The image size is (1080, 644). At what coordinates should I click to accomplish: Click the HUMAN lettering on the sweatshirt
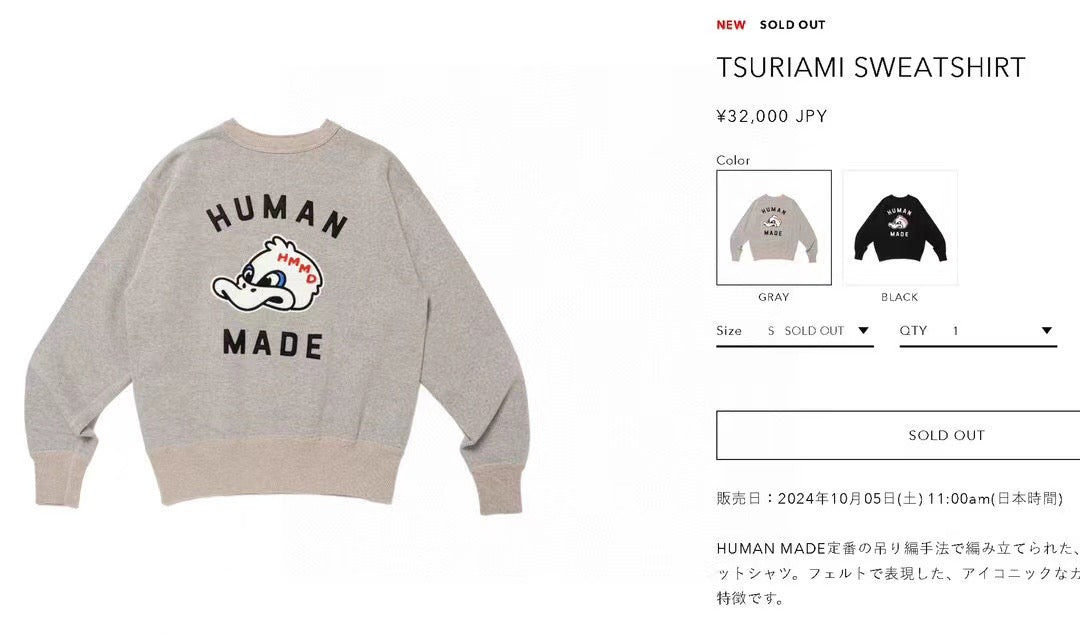click(277, 217)
